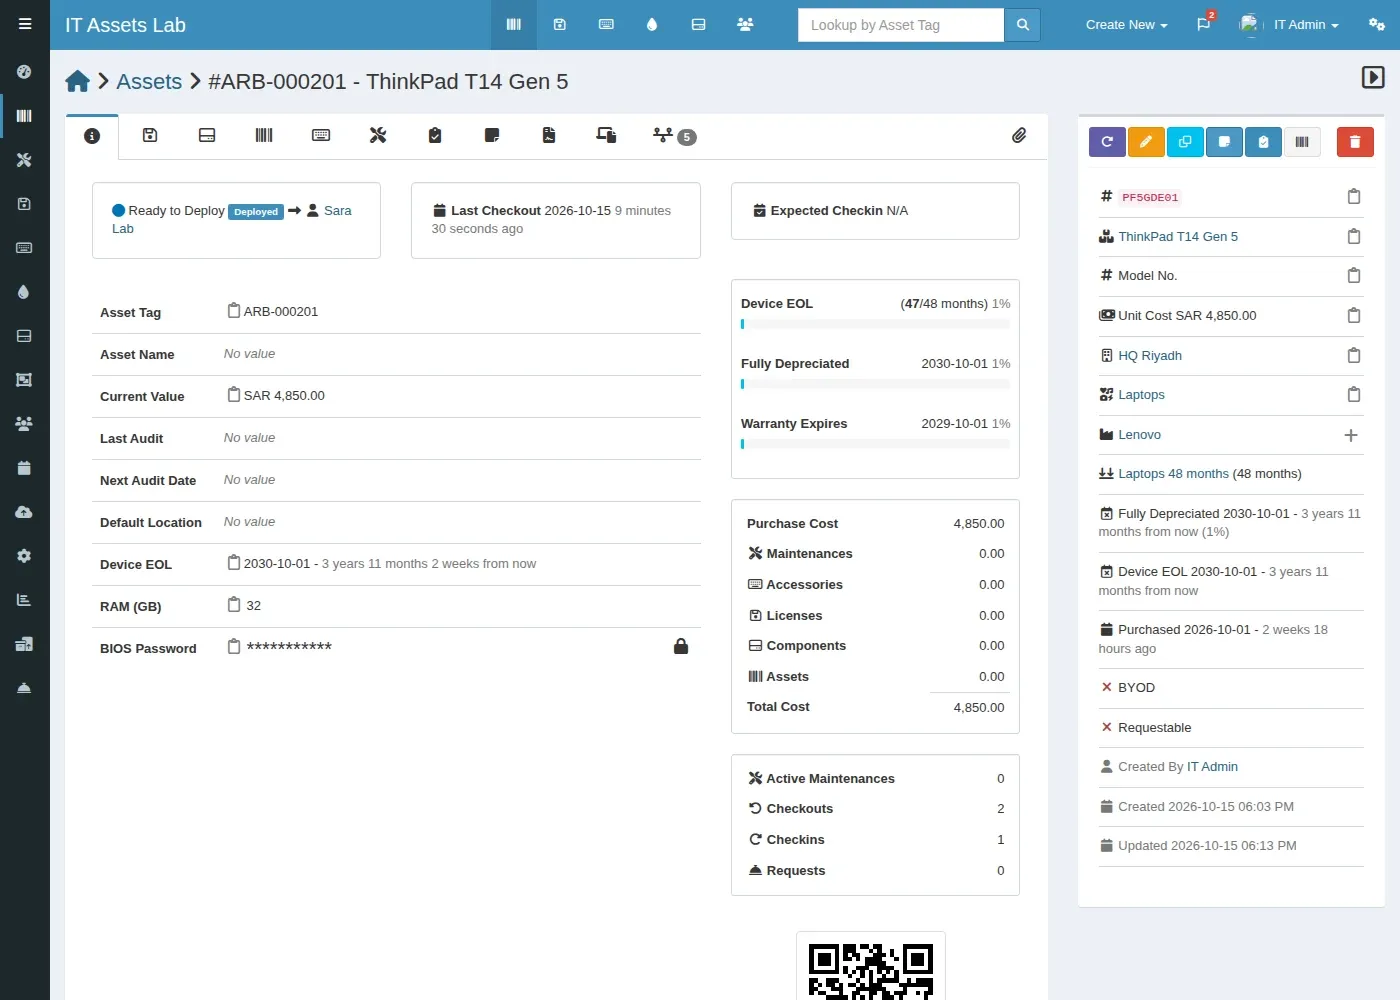Click the red Delete asset button

coord(1355,142)
